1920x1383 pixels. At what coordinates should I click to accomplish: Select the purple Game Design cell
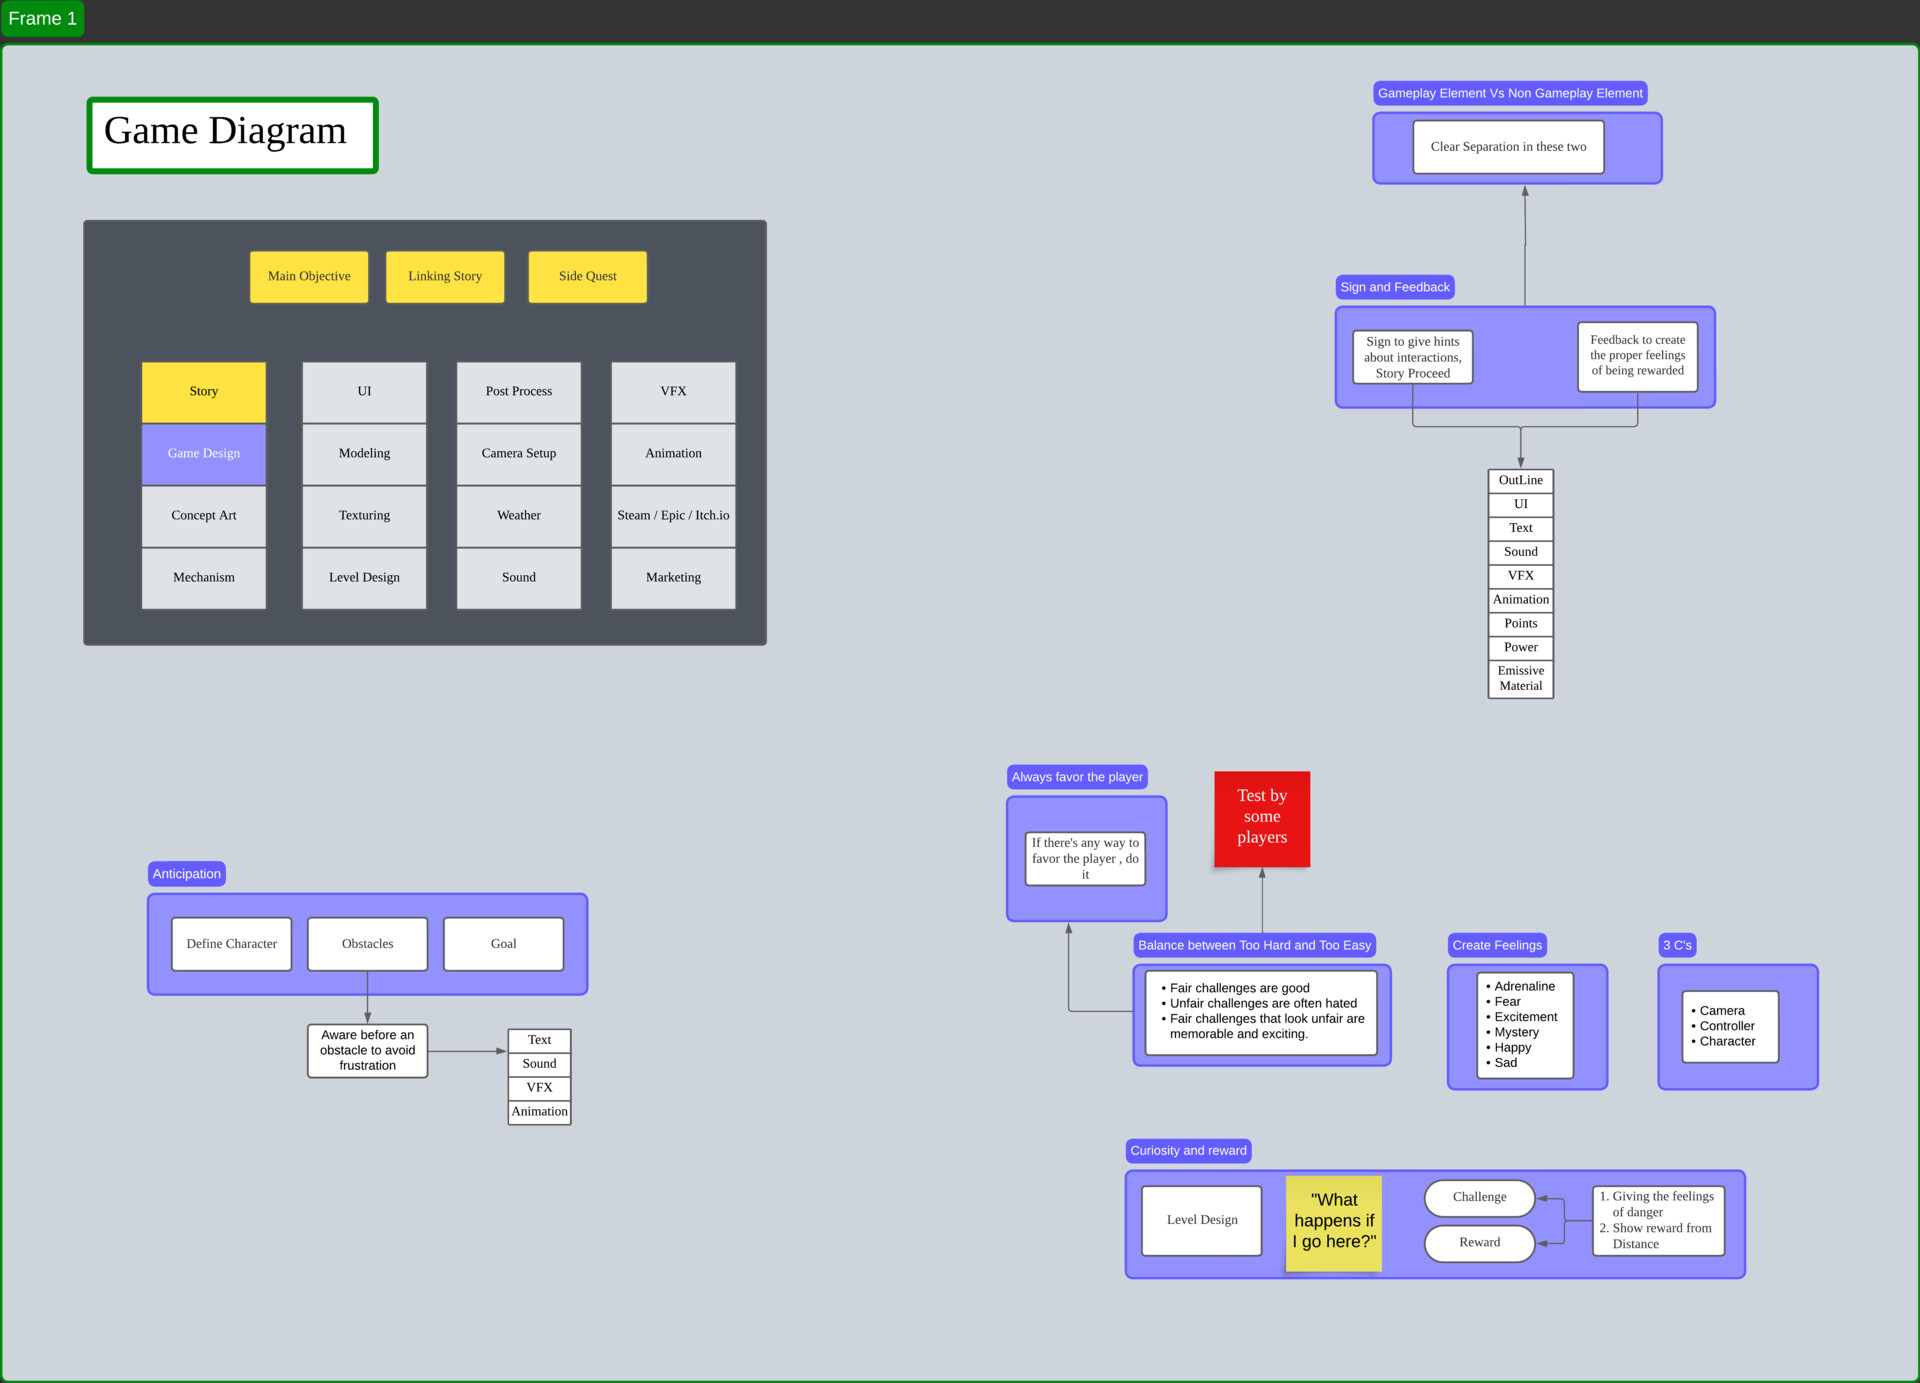204,454
